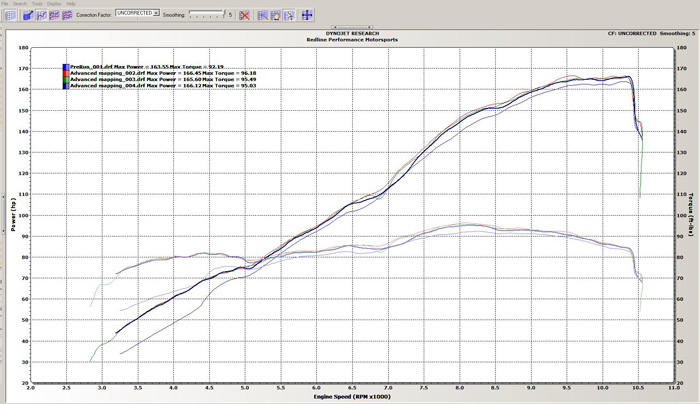The image size is (700, 404).
Task: Click the 'Smoothing: 5' chart label
Action: coord(677,33)
